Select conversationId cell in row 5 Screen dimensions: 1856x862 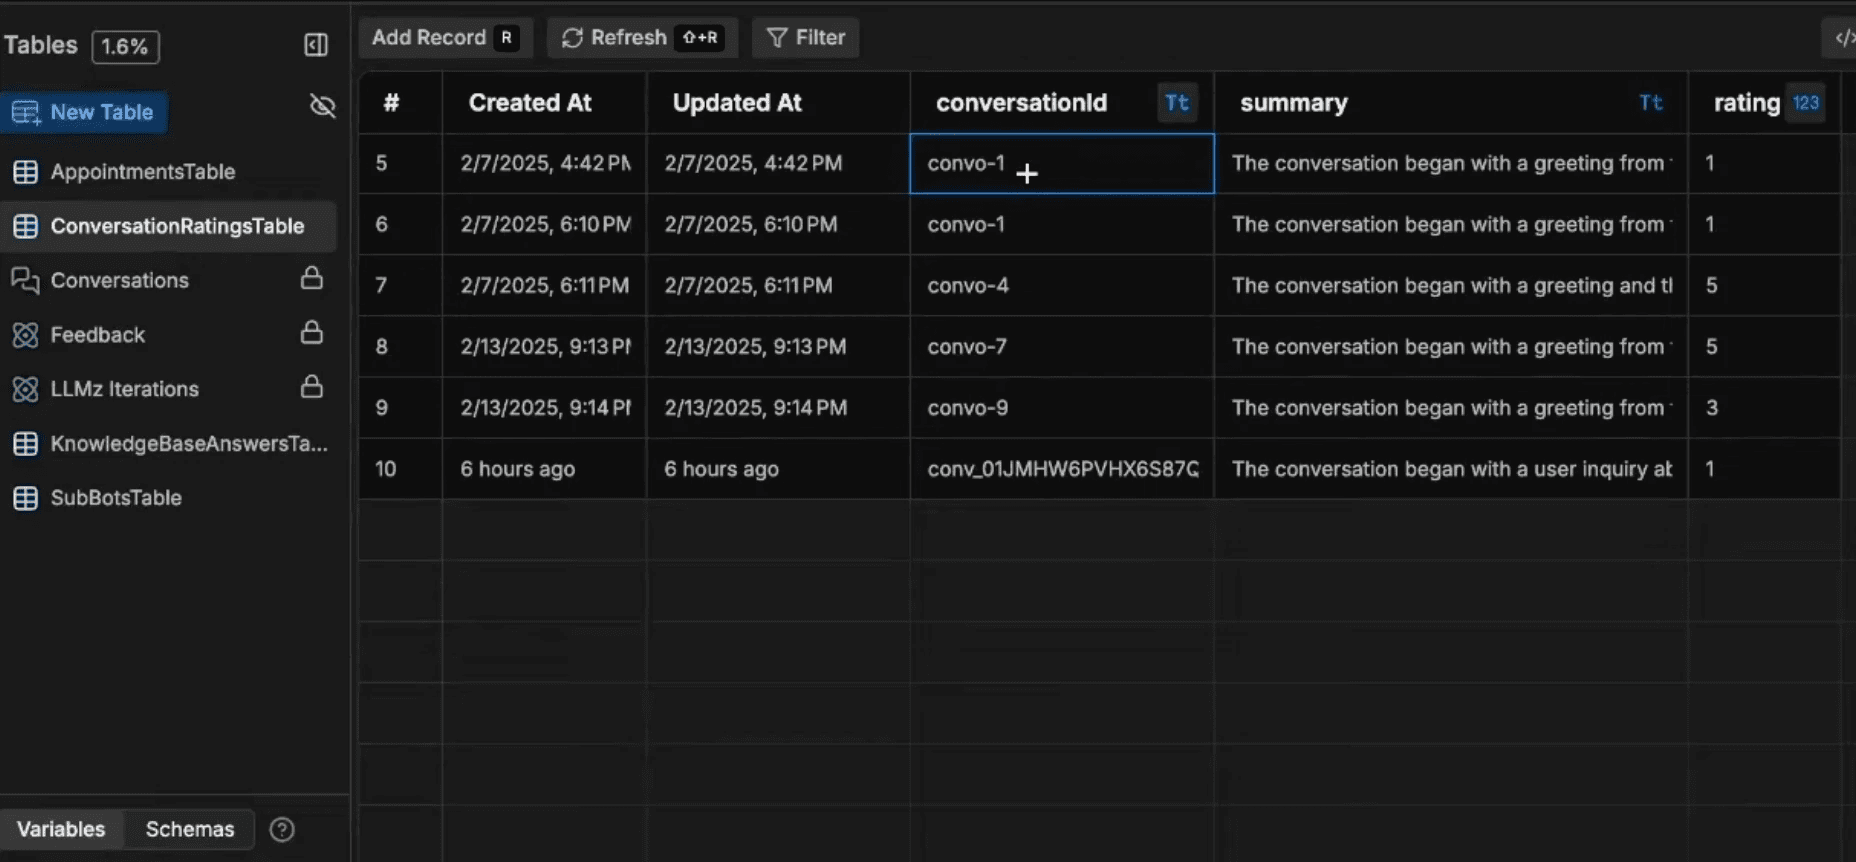pyautogui.click(x=1062, y=163)
